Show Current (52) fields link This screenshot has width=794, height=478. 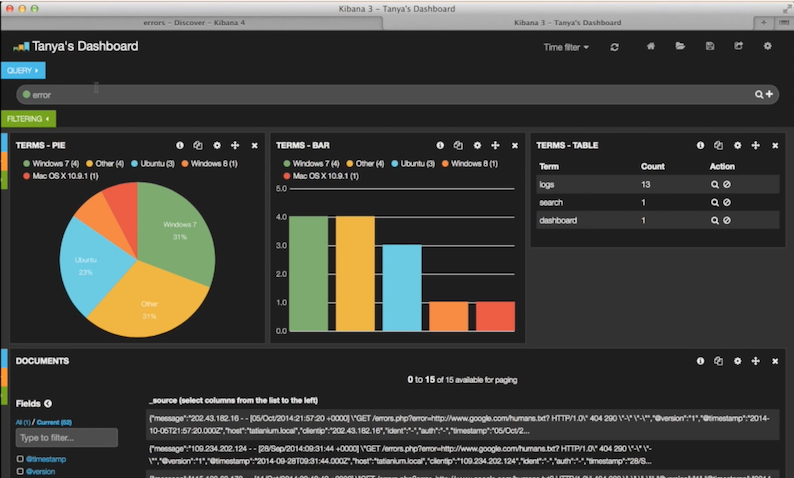54,422
